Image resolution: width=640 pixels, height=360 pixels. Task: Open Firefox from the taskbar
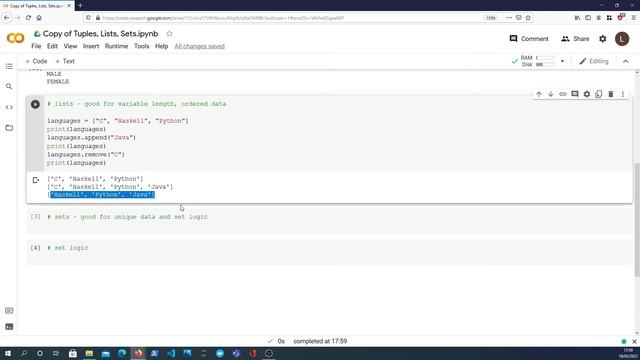[x=138, y=353]
